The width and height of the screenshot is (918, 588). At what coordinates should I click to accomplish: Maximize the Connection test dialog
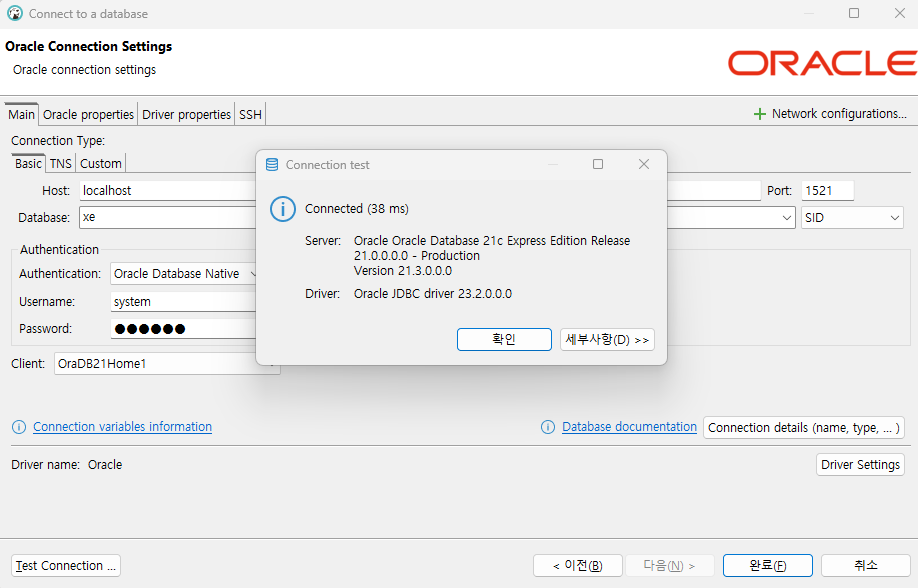598,164
